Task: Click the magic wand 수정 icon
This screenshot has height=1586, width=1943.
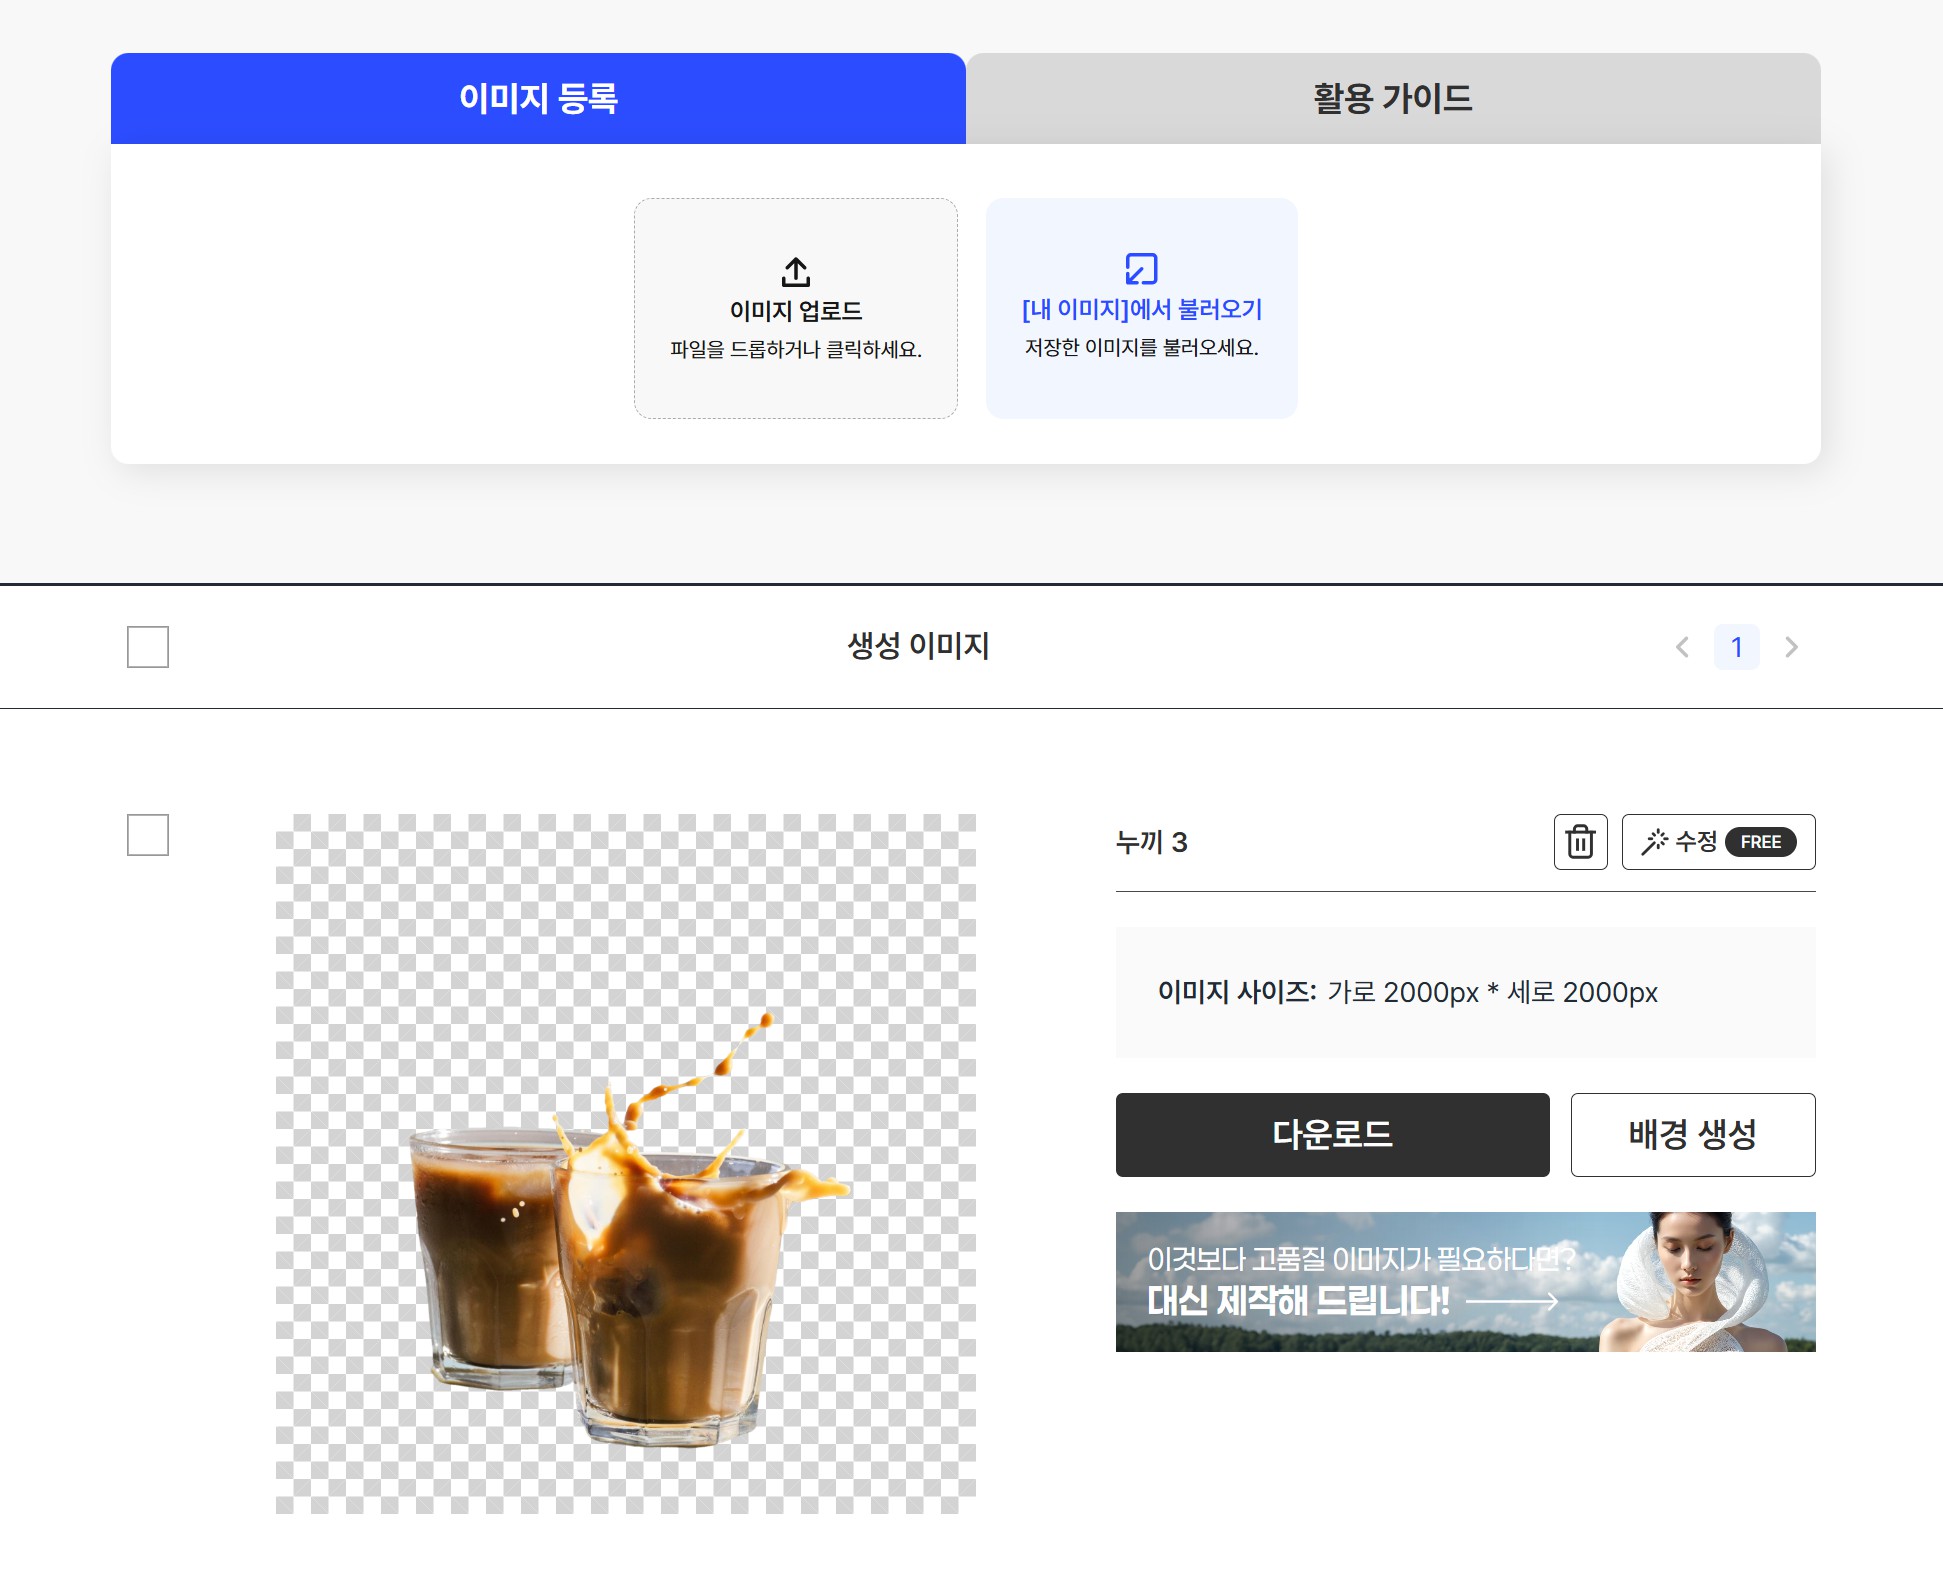Action: (1654, 842)
